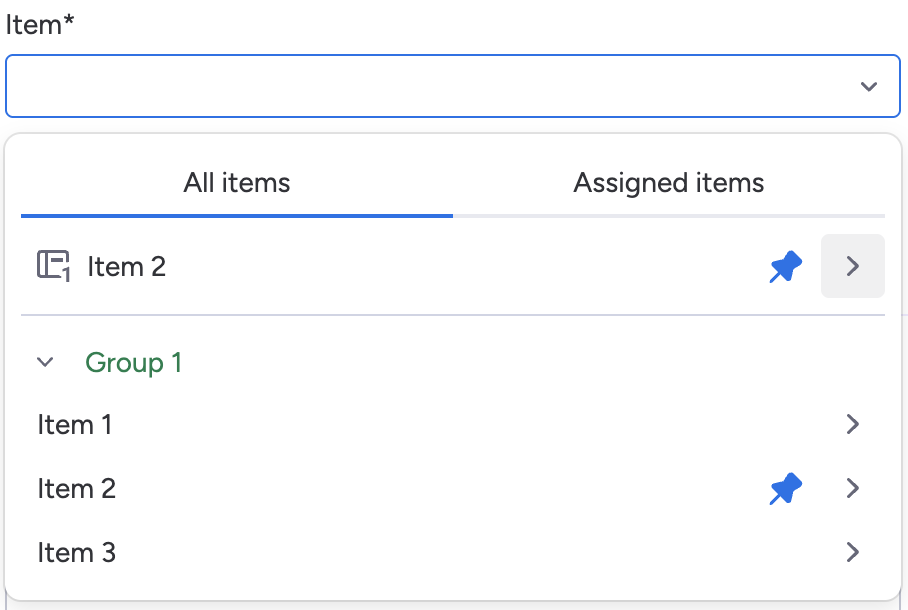908x610 pixels.
Task: Click the Item* field label
Action: 40,25
